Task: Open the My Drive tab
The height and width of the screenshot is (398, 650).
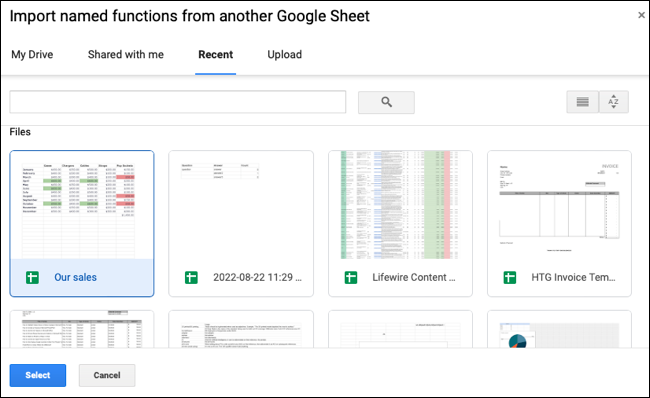Action: (32, 55)
